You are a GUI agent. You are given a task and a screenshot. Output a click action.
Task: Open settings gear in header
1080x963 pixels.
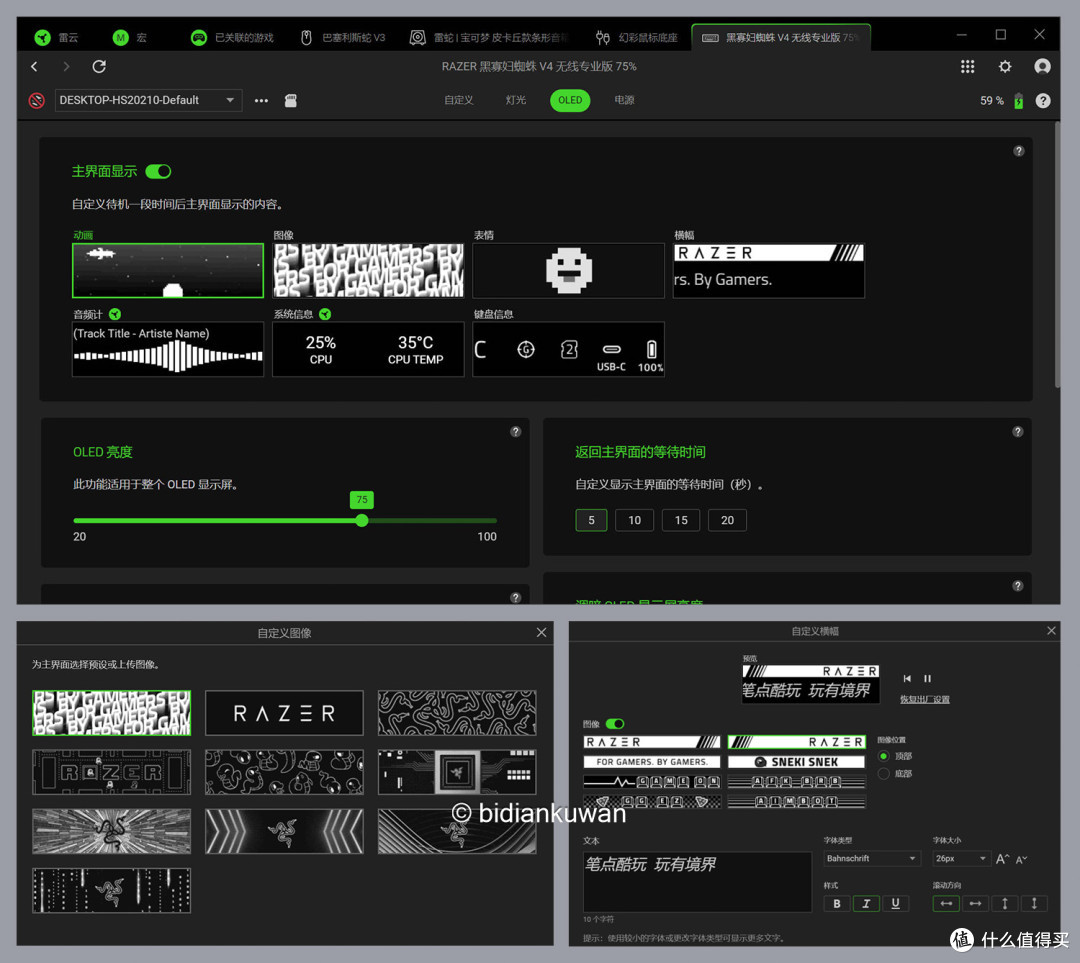pos(1005,66)
